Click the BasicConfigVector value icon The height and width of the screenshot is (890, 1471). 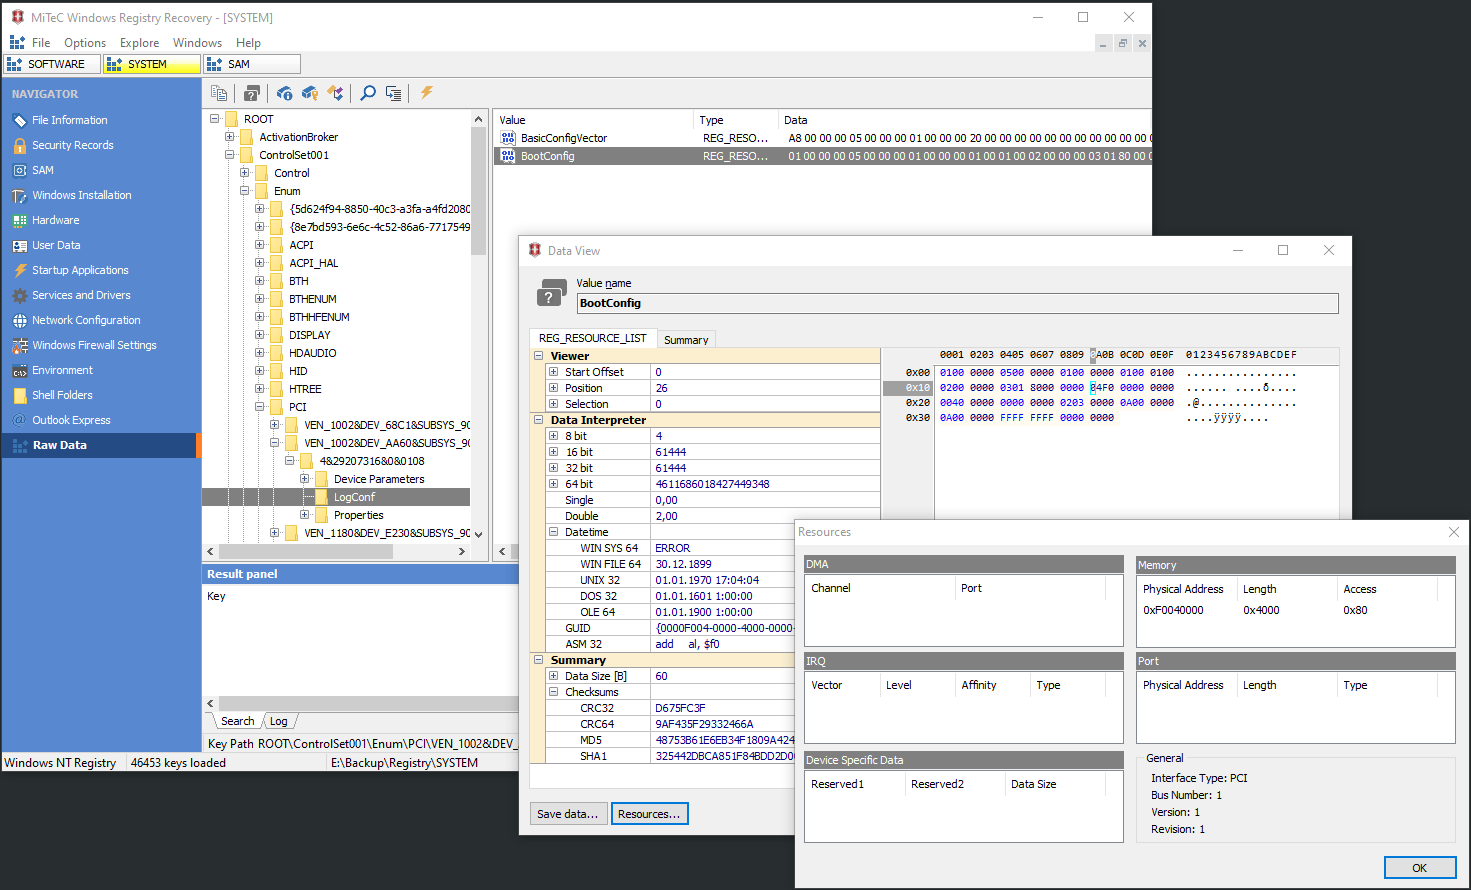click(508, 138)
